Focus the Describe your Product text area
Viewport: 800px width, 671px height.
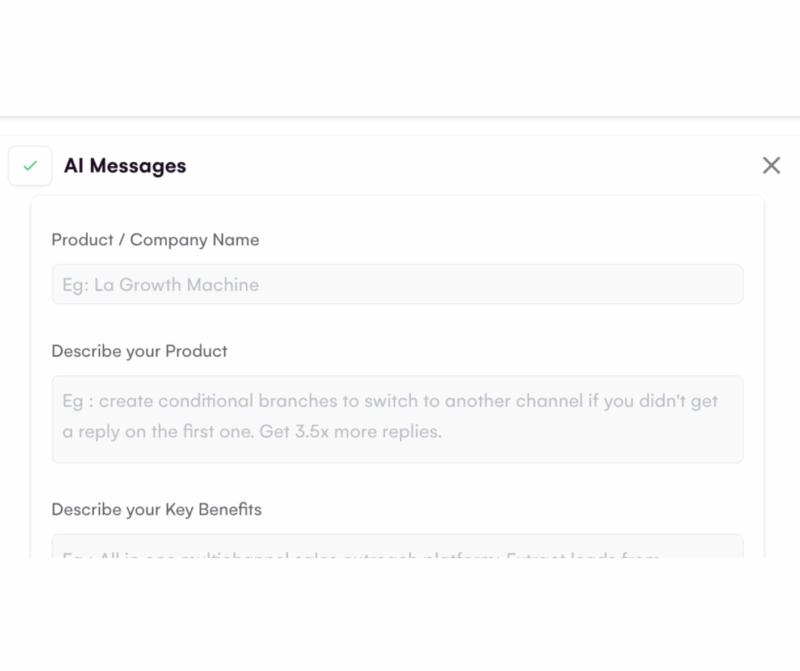pyautogui.click(x=397, y=419)
